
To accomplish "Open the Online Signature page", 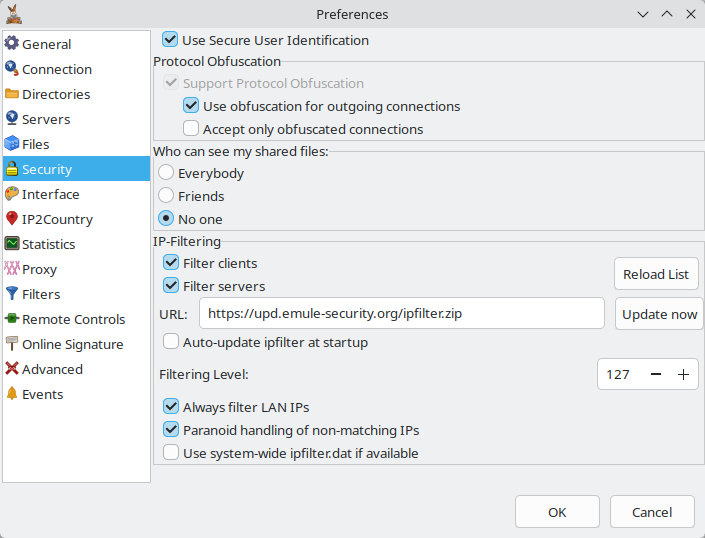I will pos(76,344).
